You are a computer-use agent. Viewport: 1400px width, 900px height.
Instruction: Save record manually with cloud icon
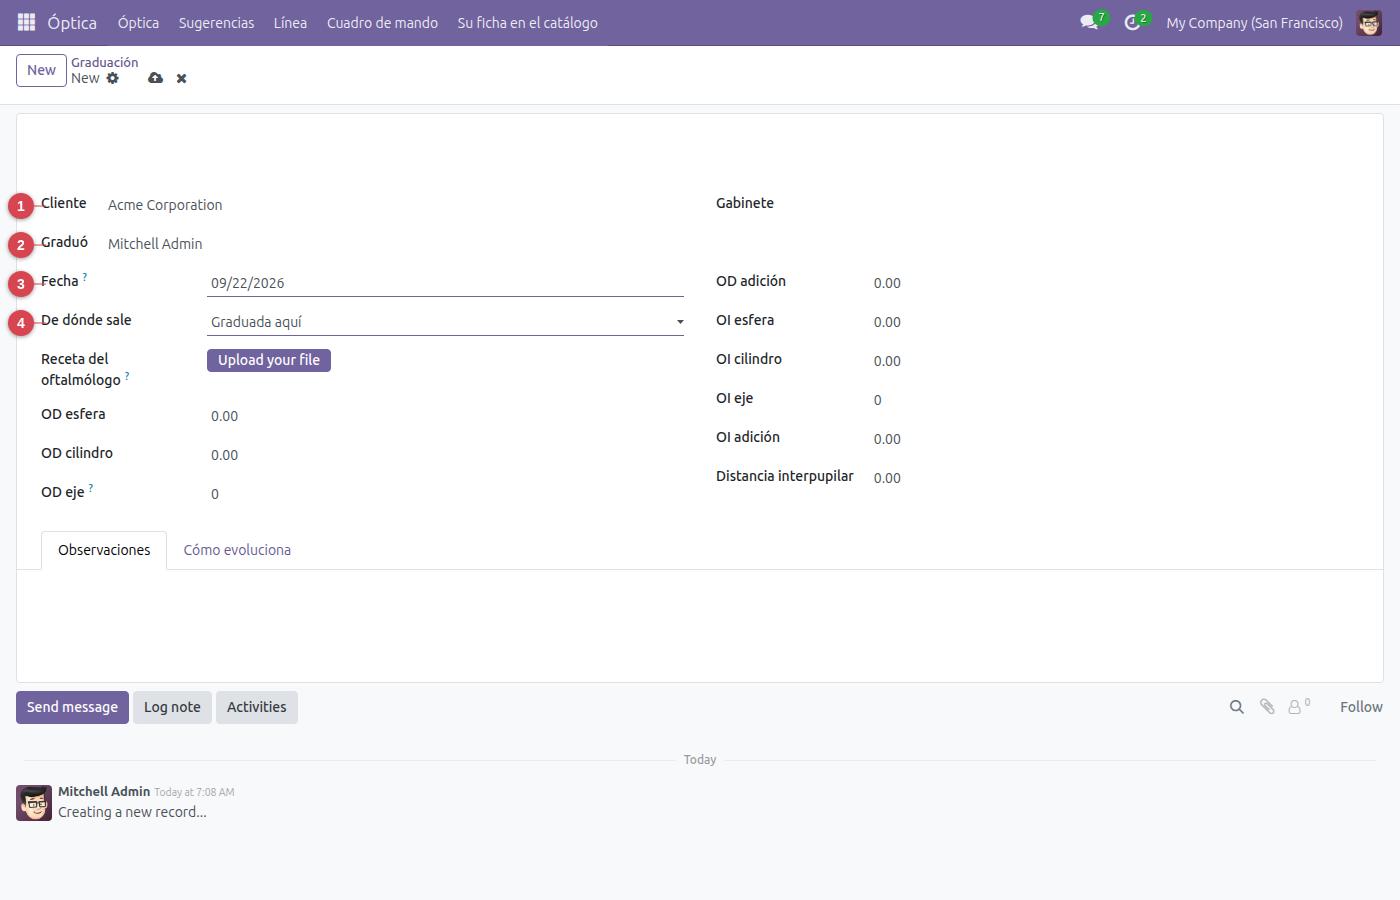[155, 78]
